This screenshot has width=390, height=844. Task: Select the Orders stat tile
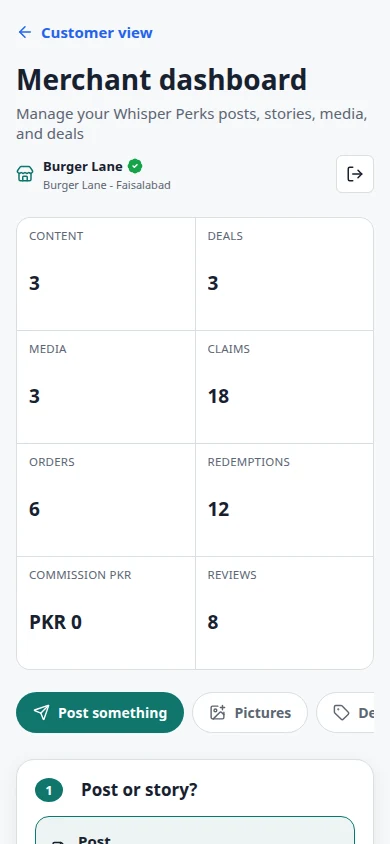click(x=106, y=500)
